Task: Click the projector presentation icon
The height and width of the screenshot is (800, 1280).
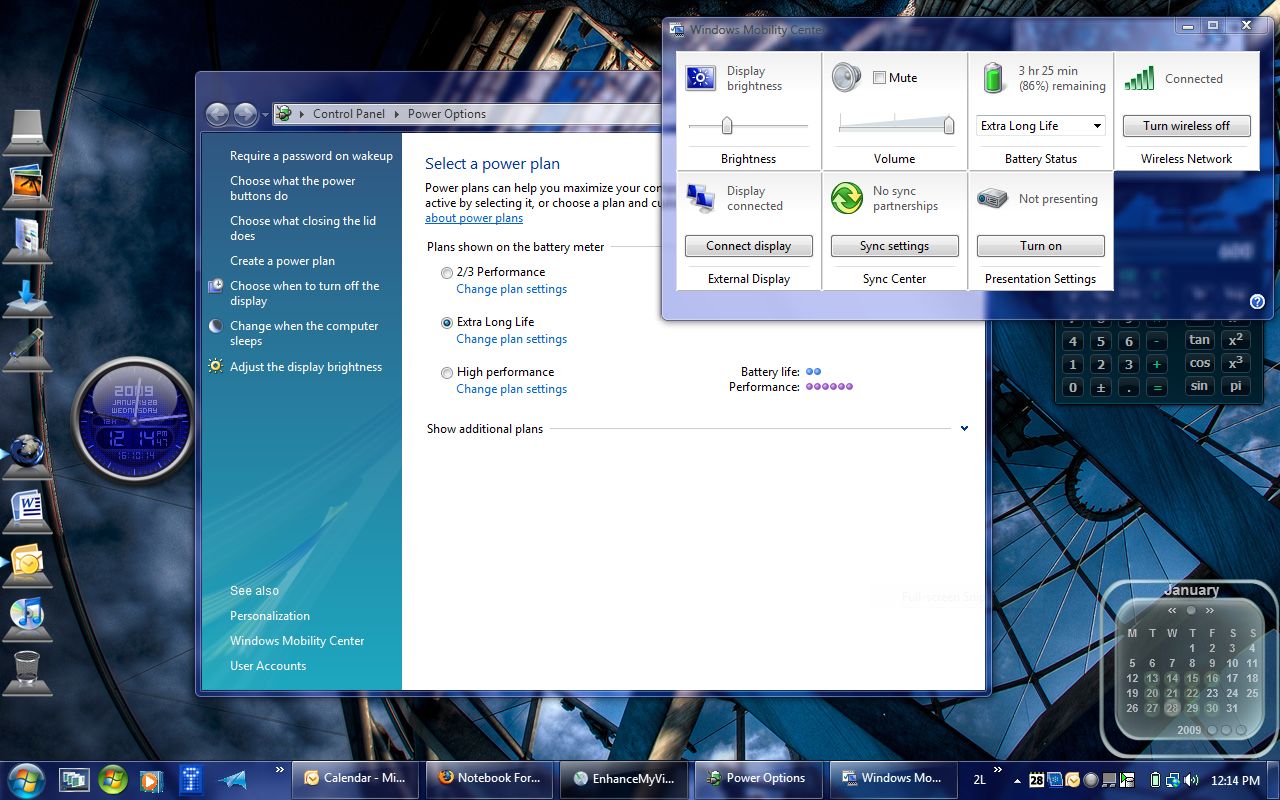Action: pos(993,198)
